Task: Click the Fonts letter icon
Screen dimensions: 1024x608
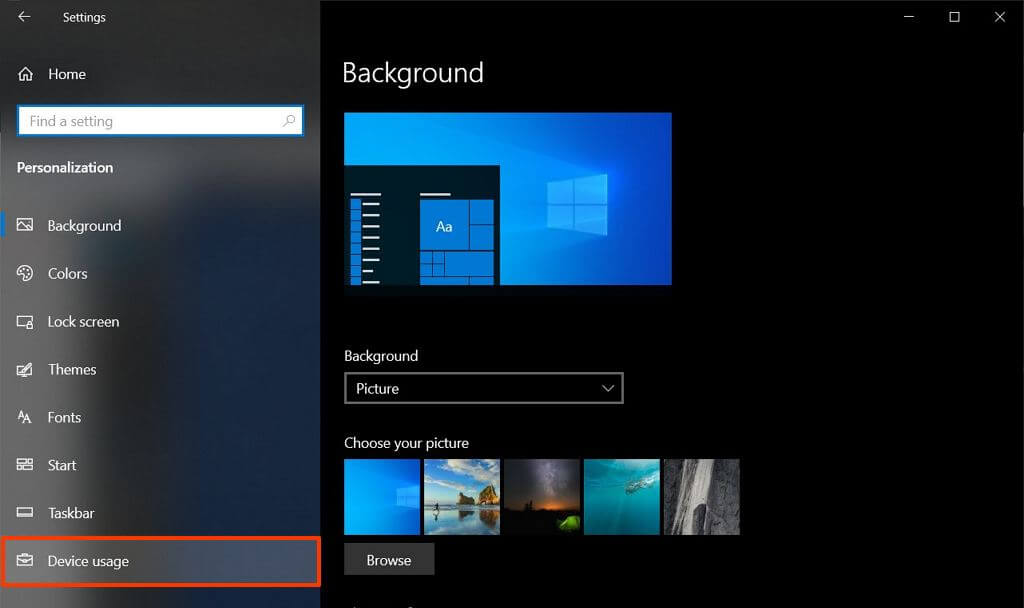Action: 25,417
